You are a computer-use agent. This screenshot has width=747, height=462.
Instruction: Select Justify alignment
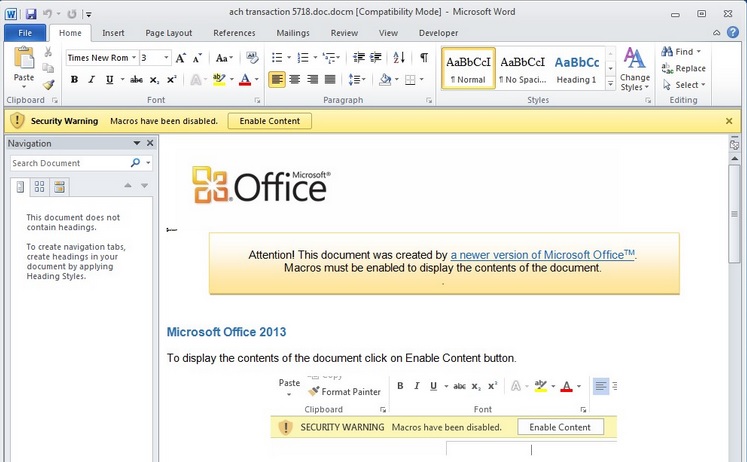click(330, 80)
